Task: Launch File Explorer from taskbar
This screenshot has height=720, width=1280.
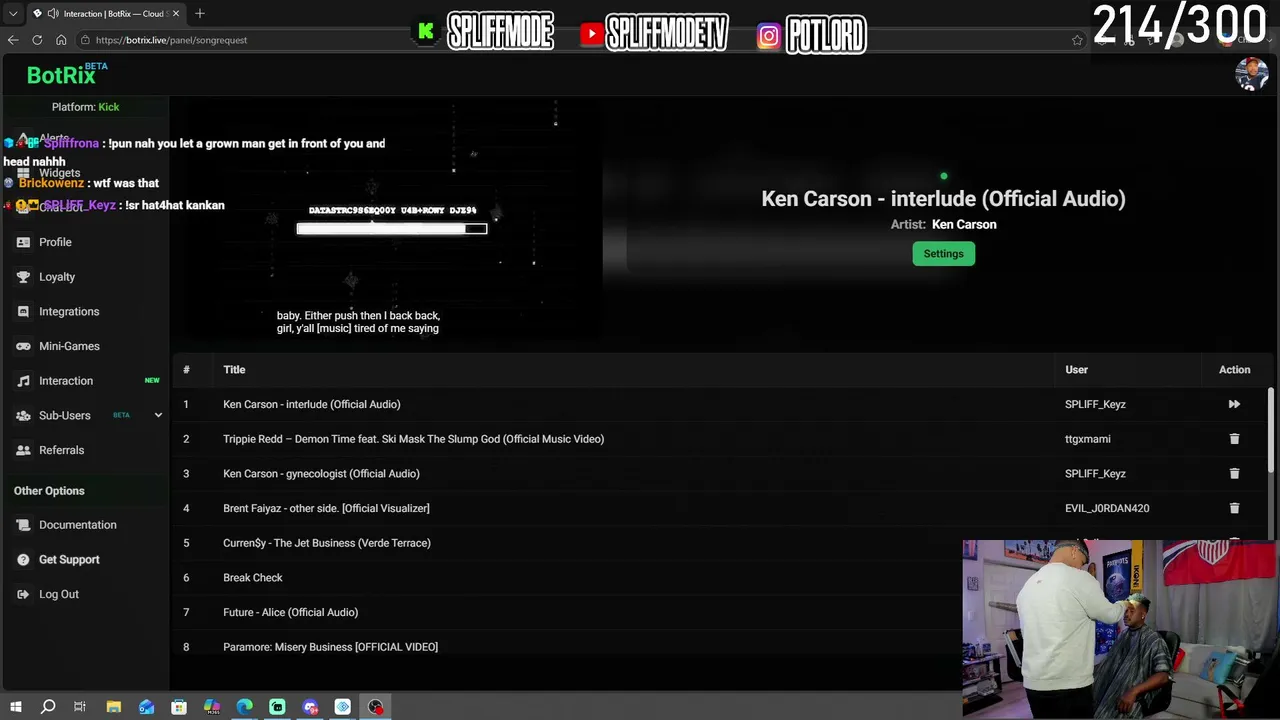Action: [x=113, y=707]
